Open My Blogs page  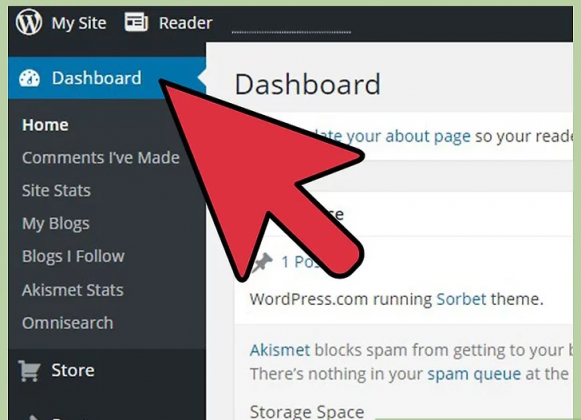click(x=56, y=224)
